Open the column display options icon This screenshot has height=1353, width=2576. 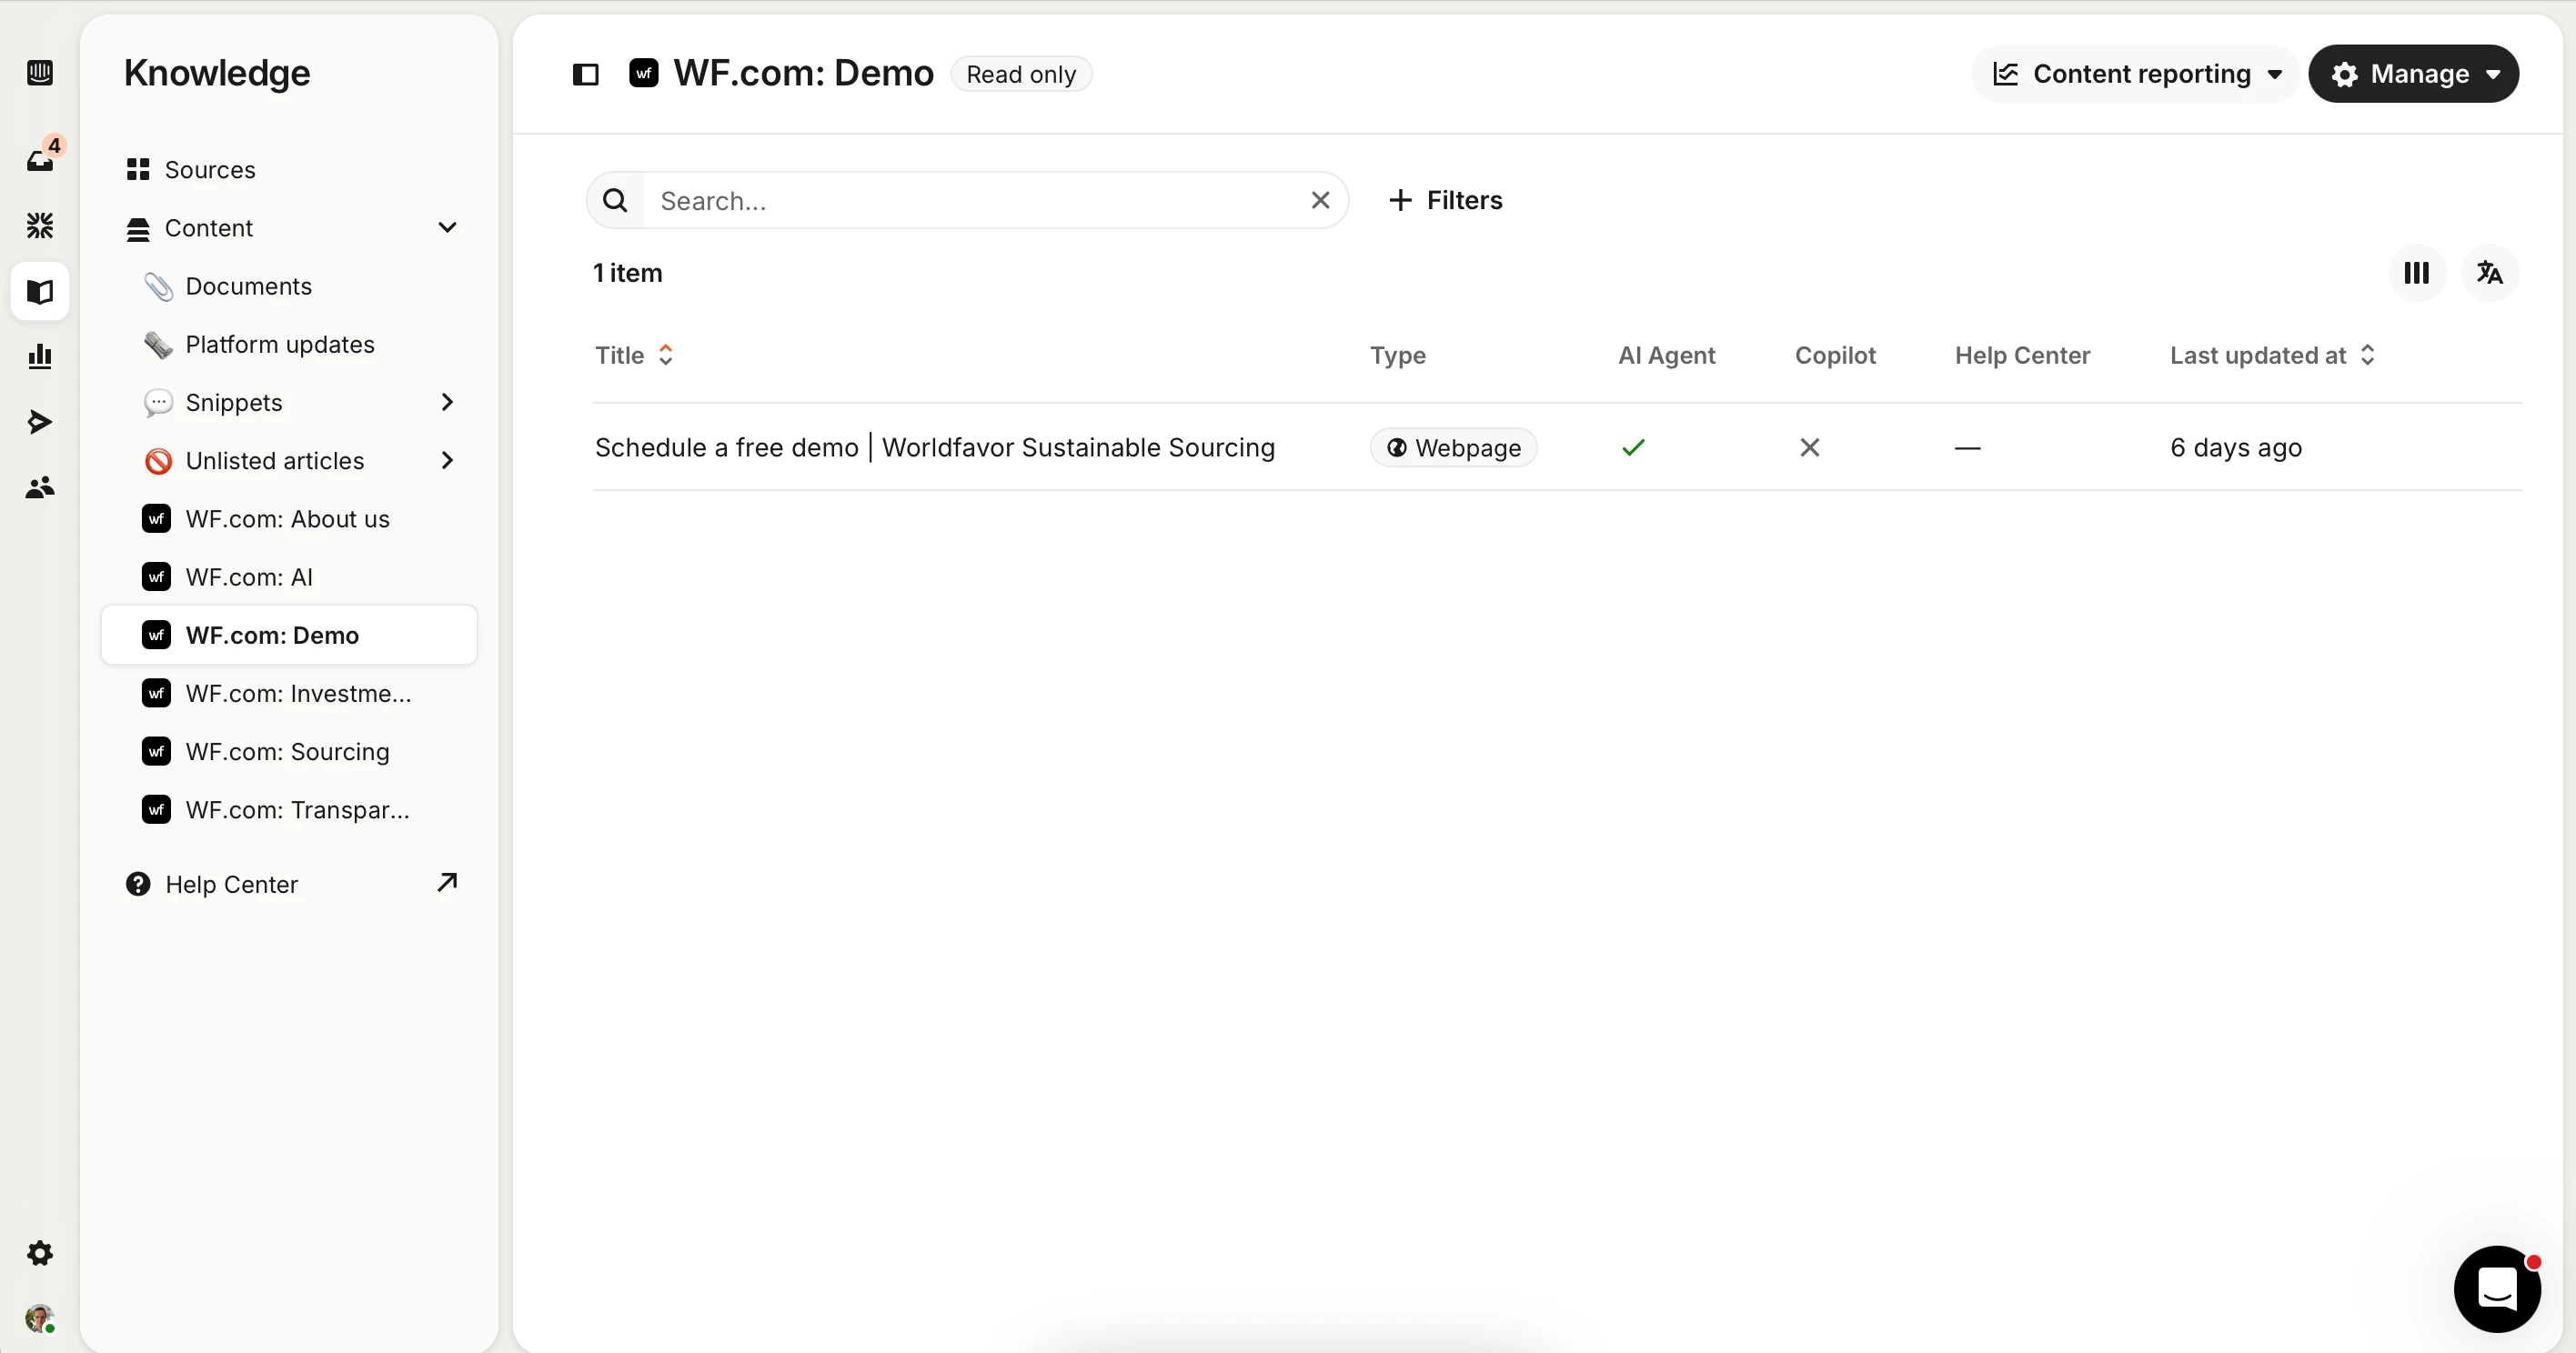[2416, 273]
